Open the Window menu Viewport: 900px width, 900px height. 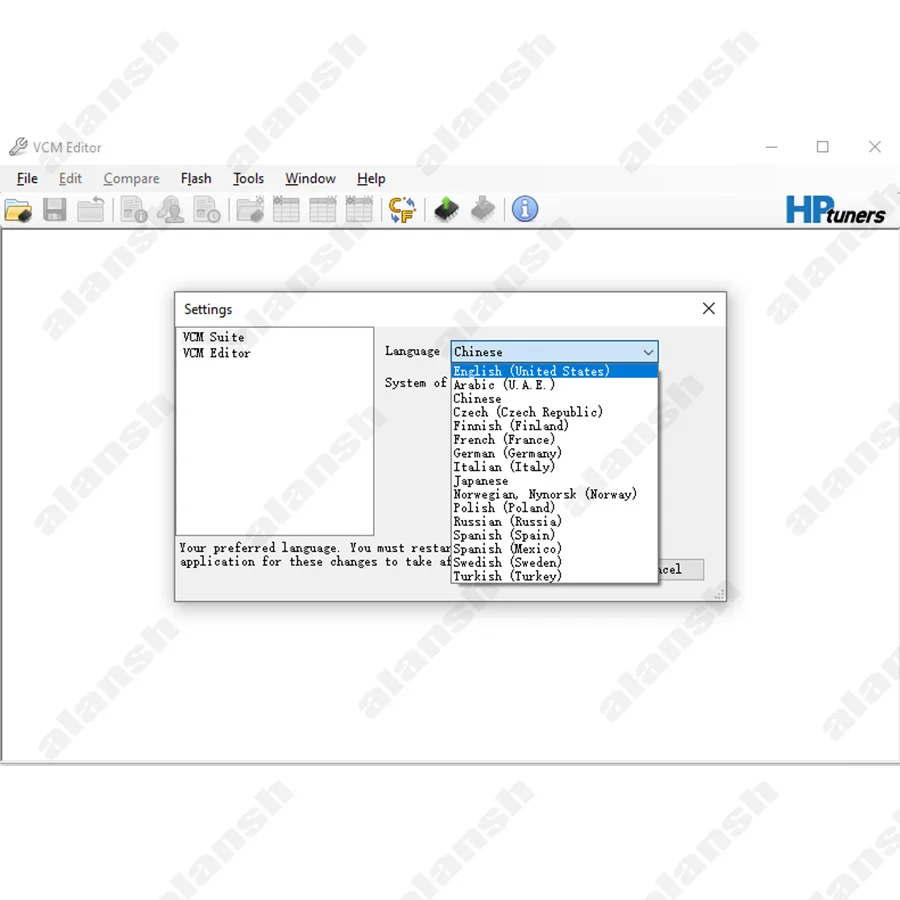coord(310,179)
